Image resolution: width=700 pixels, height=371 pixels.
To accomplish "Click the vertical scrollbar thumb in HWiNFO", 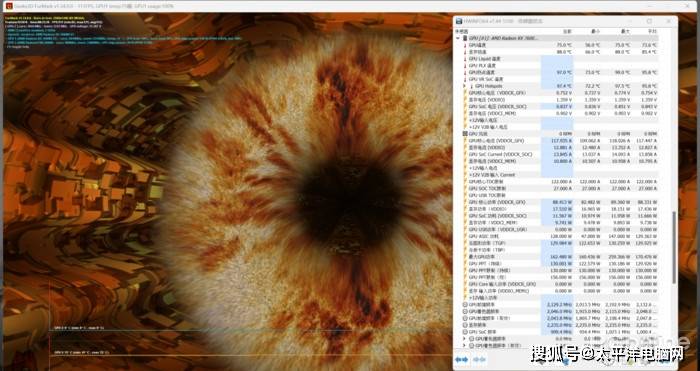I will point(674,247).
